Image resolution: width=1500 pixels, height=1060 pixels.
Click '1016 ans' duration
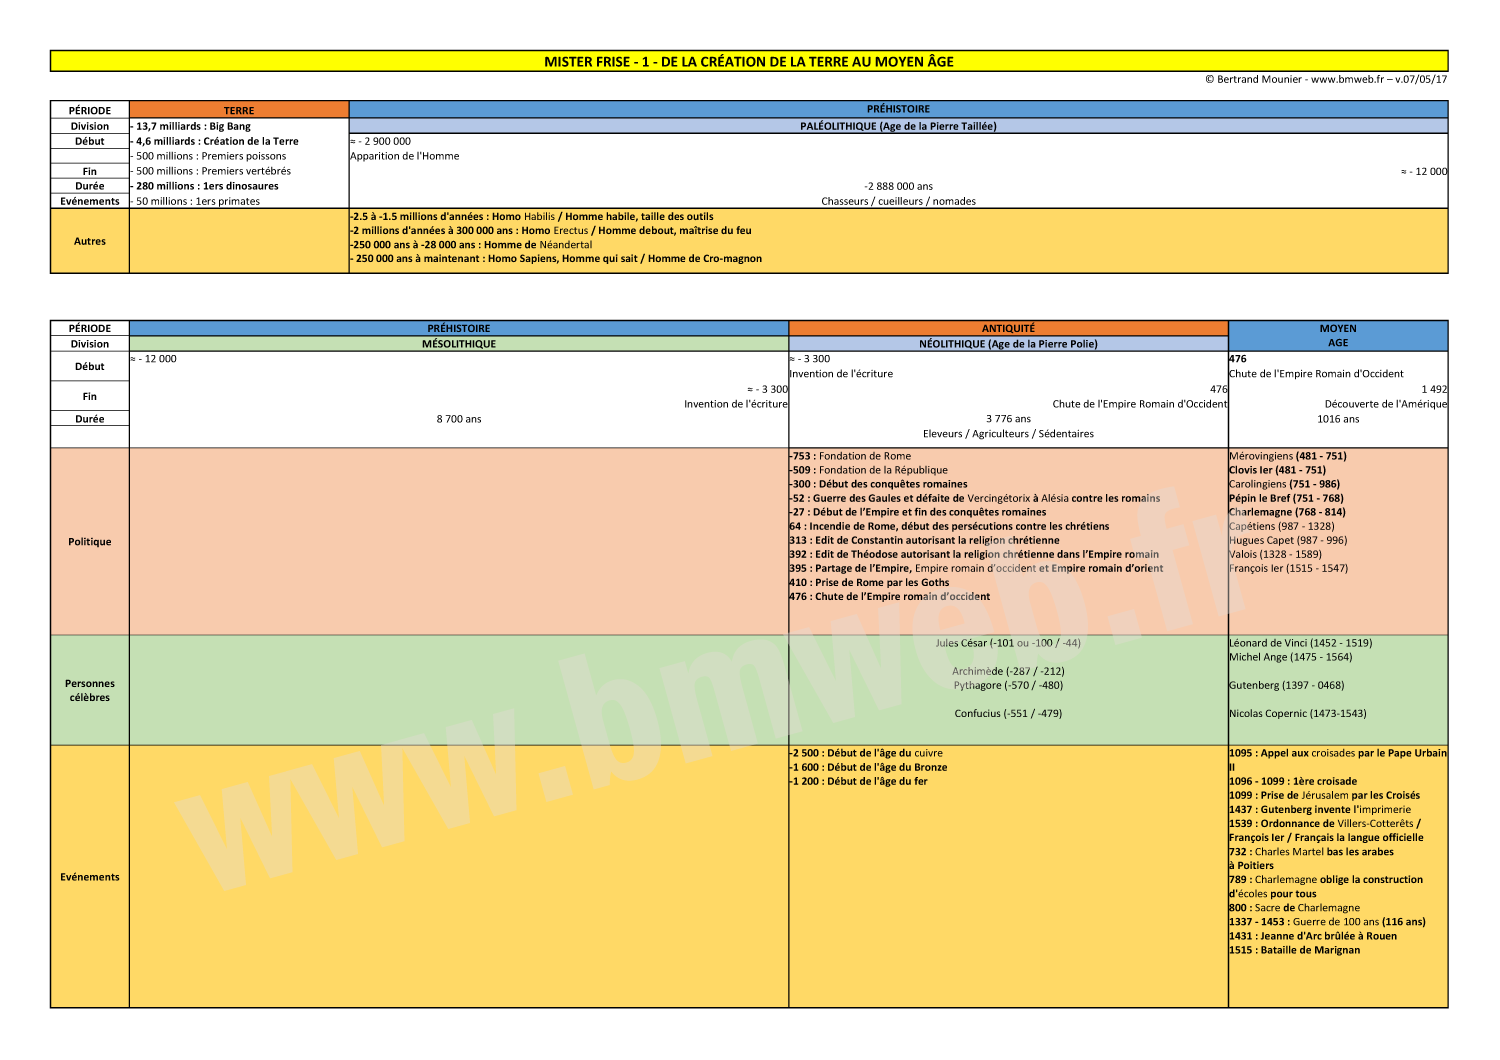(1338, 419)
